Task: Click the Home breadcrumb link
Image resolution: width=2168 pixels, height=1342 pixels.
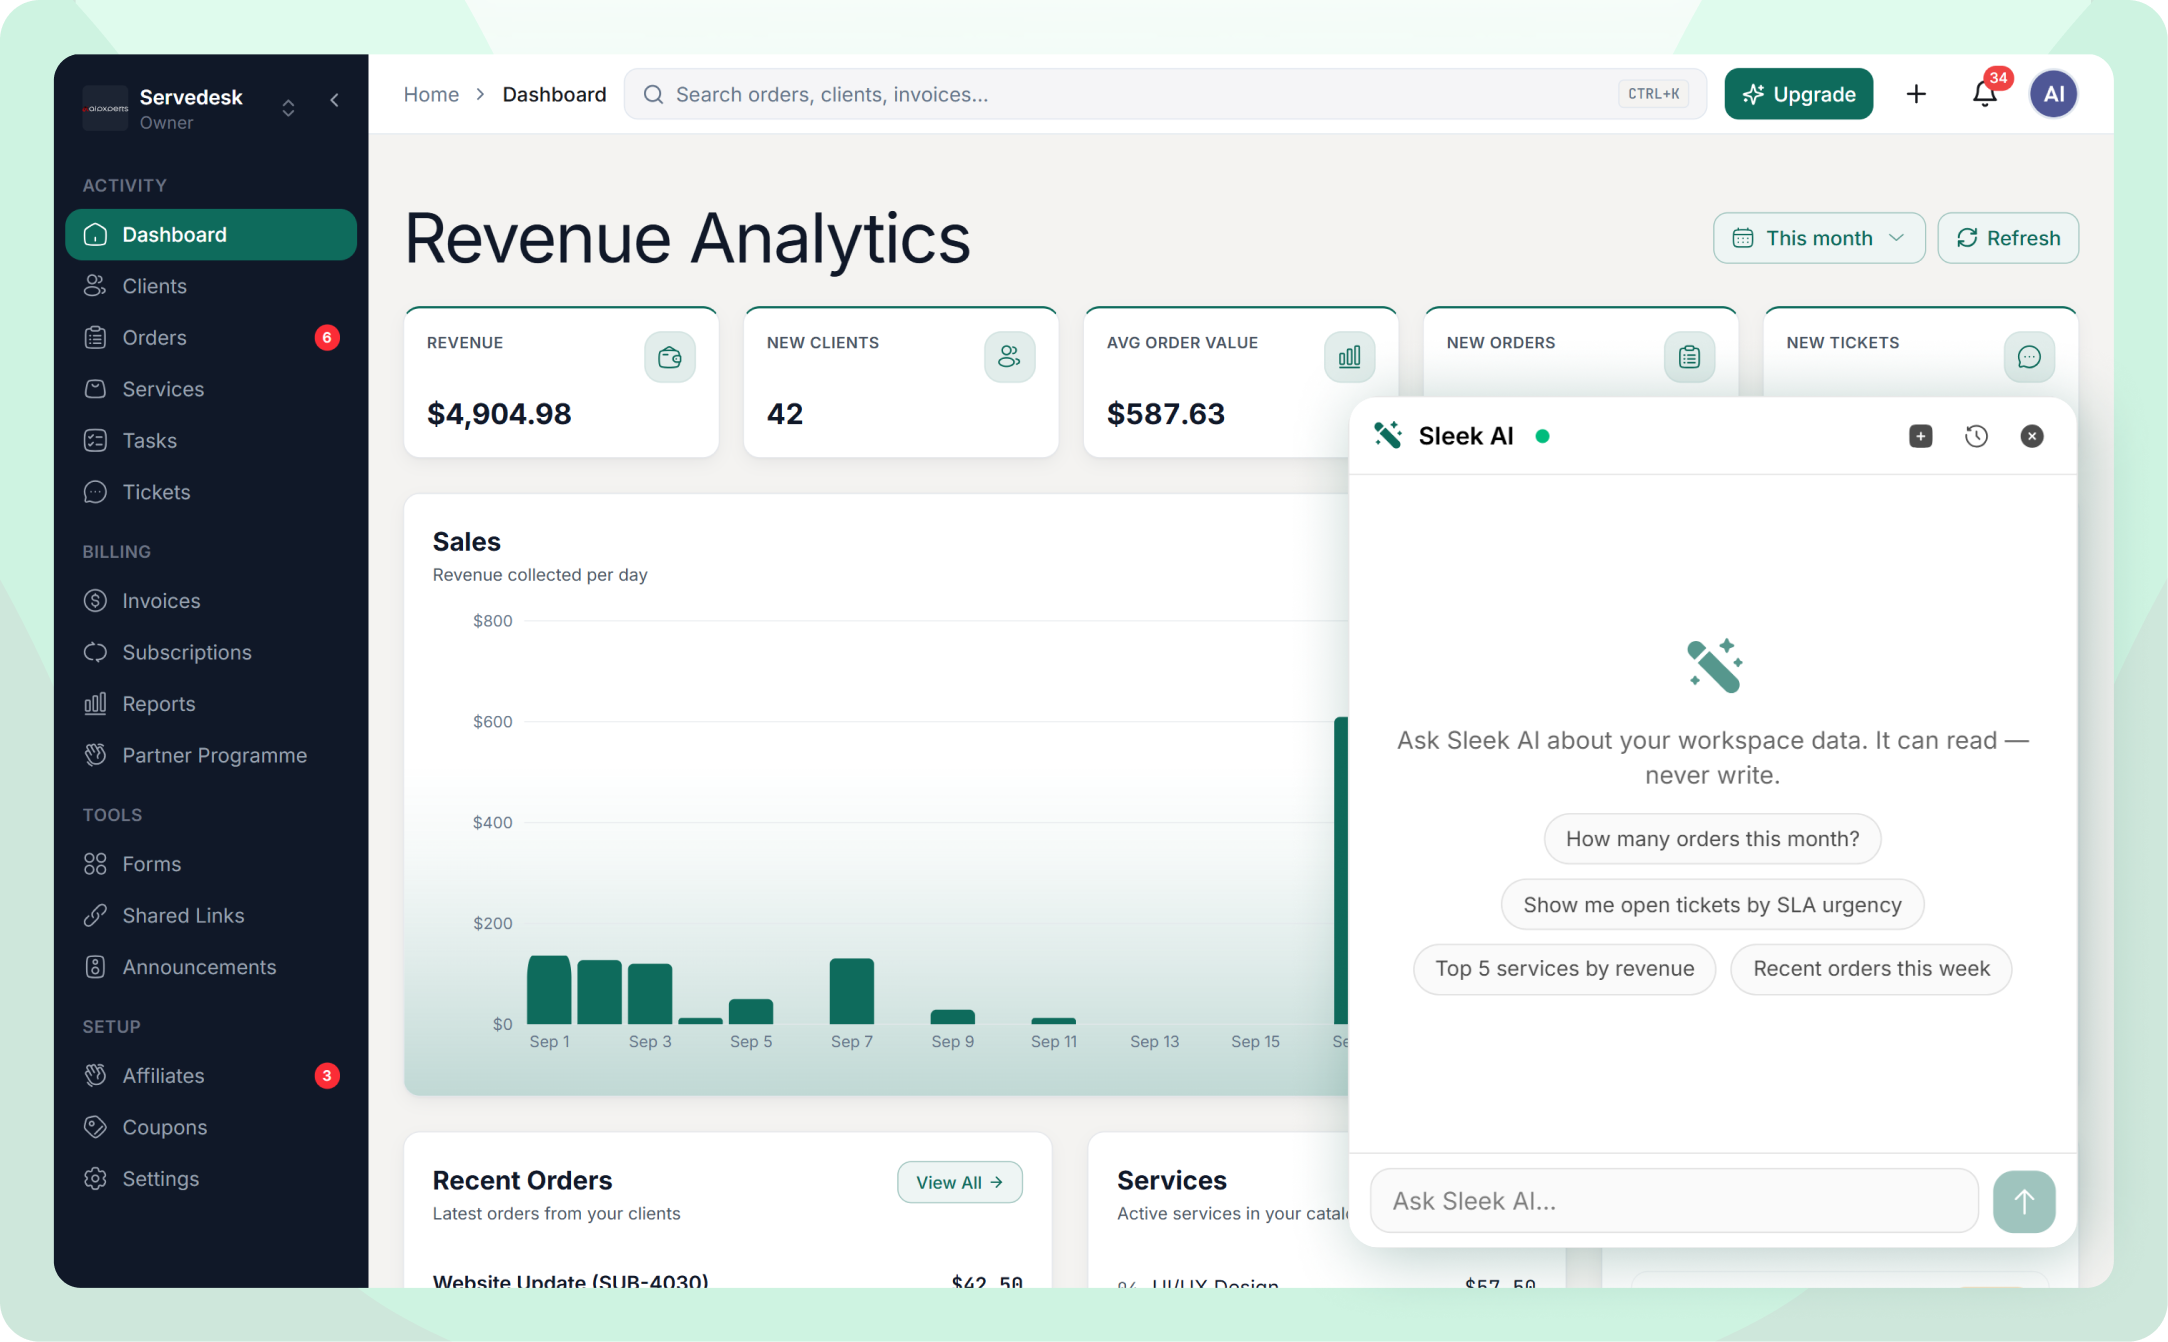Action: [431, 94]
